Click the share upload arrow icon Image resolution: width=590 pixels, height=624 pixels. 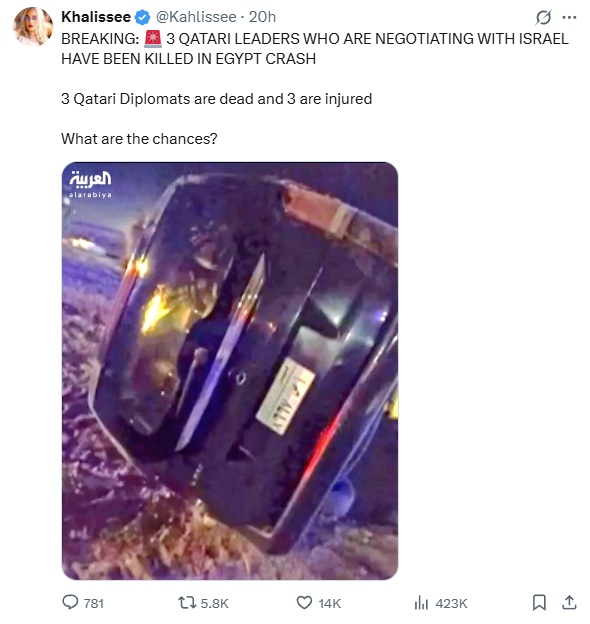[569, 603]
